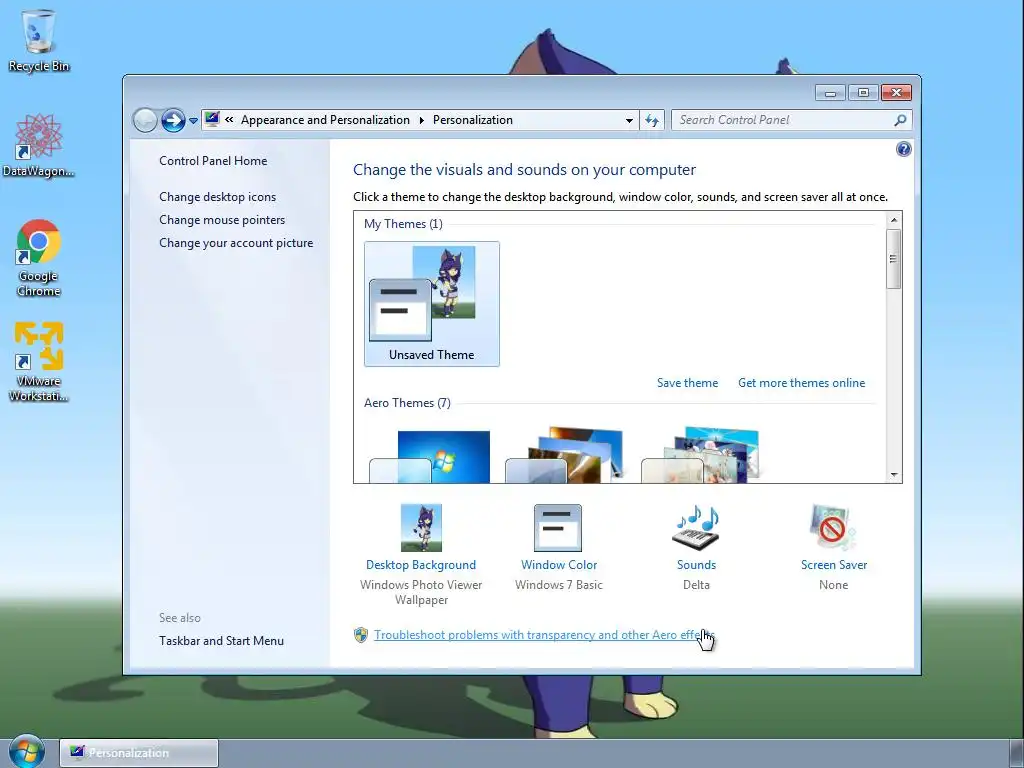Click the Windows 7 Basic label
This screenshot has height=768, width=1024.
pyautogui.click(x=558, y=584)
